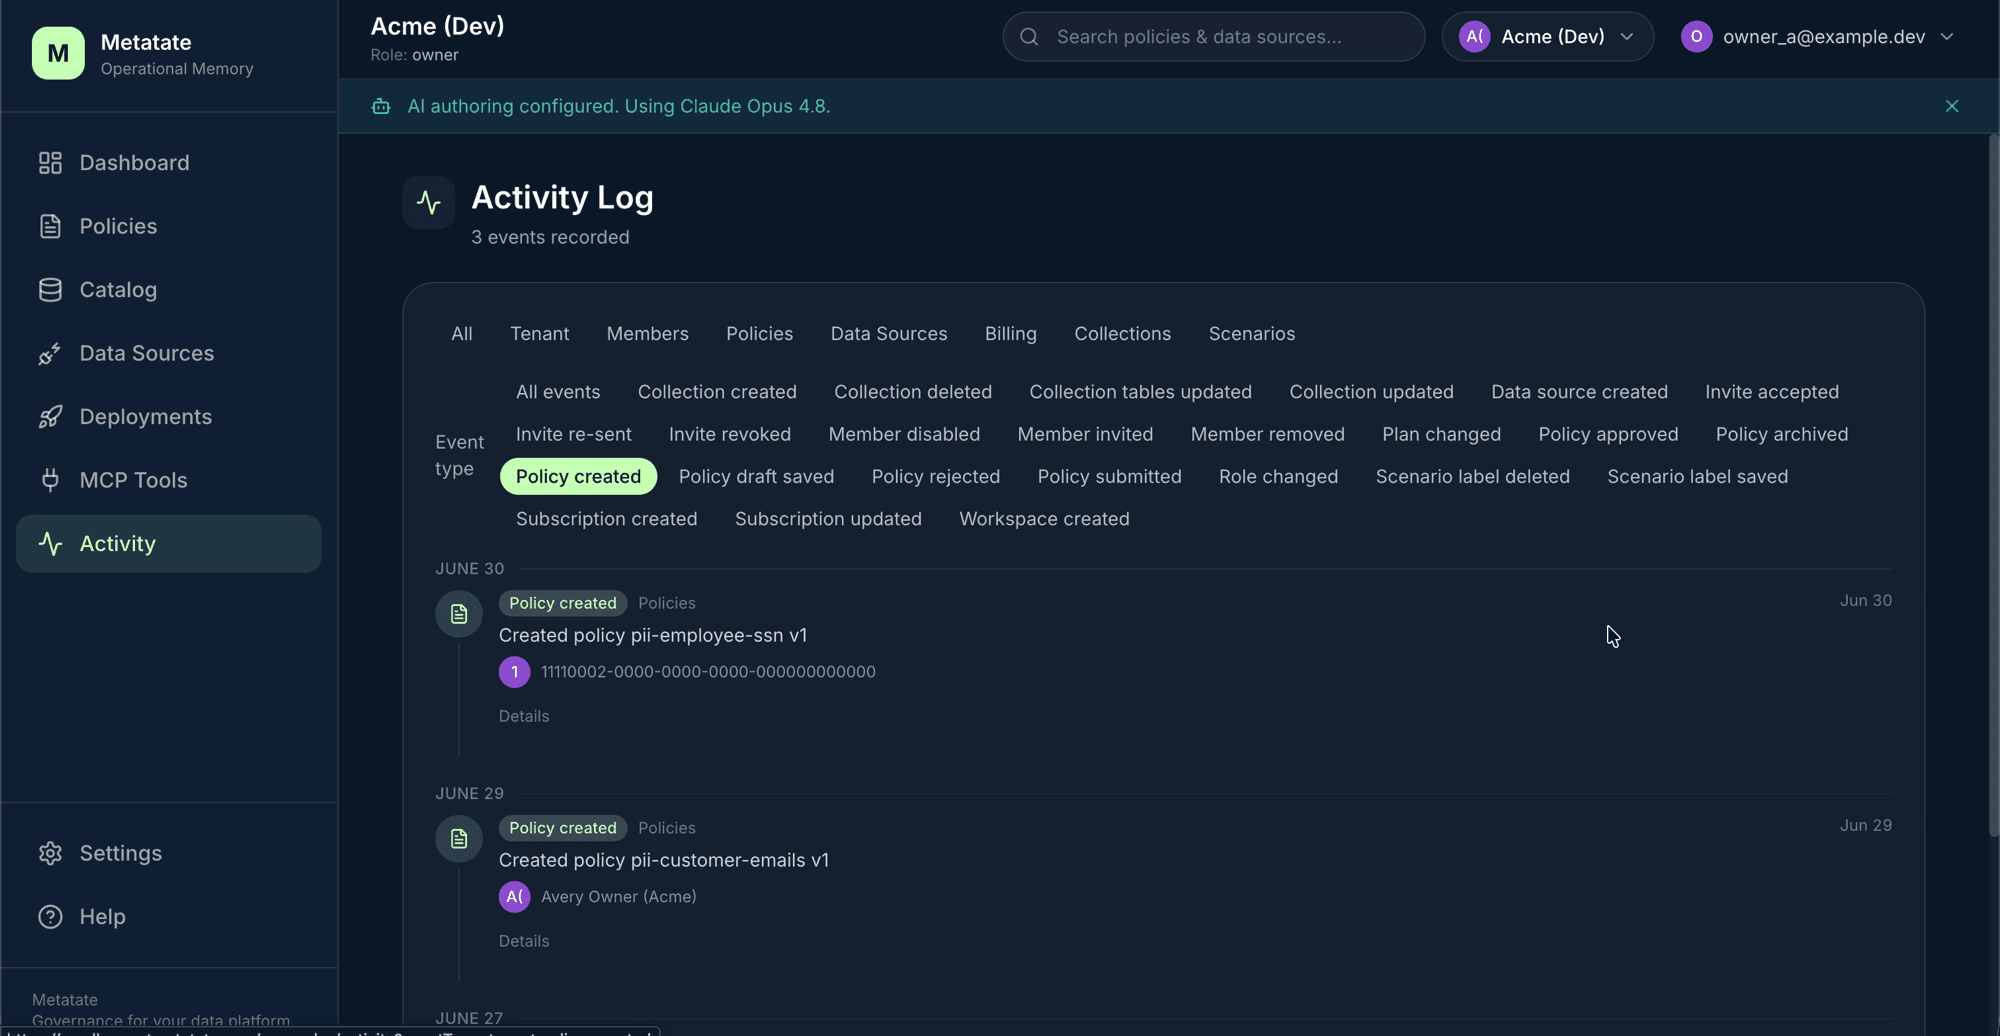Select the Policies category tab

760,334
